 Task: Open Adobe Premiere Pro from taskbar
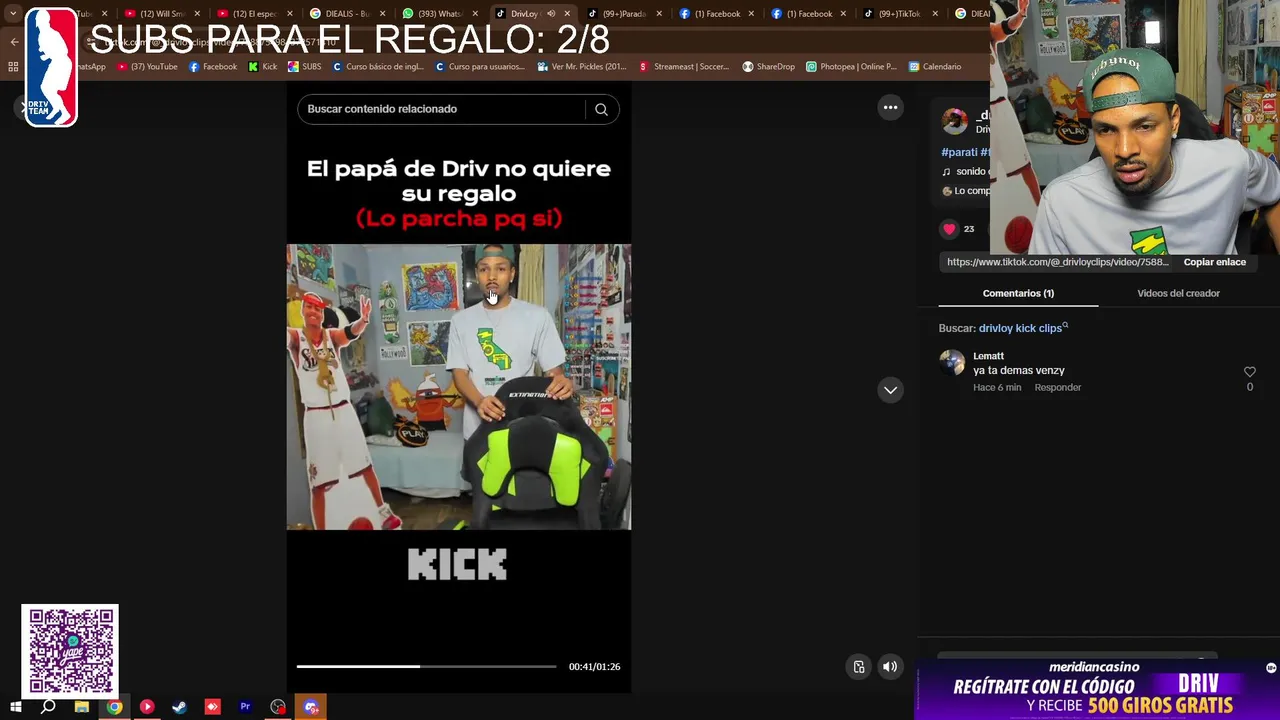coord(245,707)
